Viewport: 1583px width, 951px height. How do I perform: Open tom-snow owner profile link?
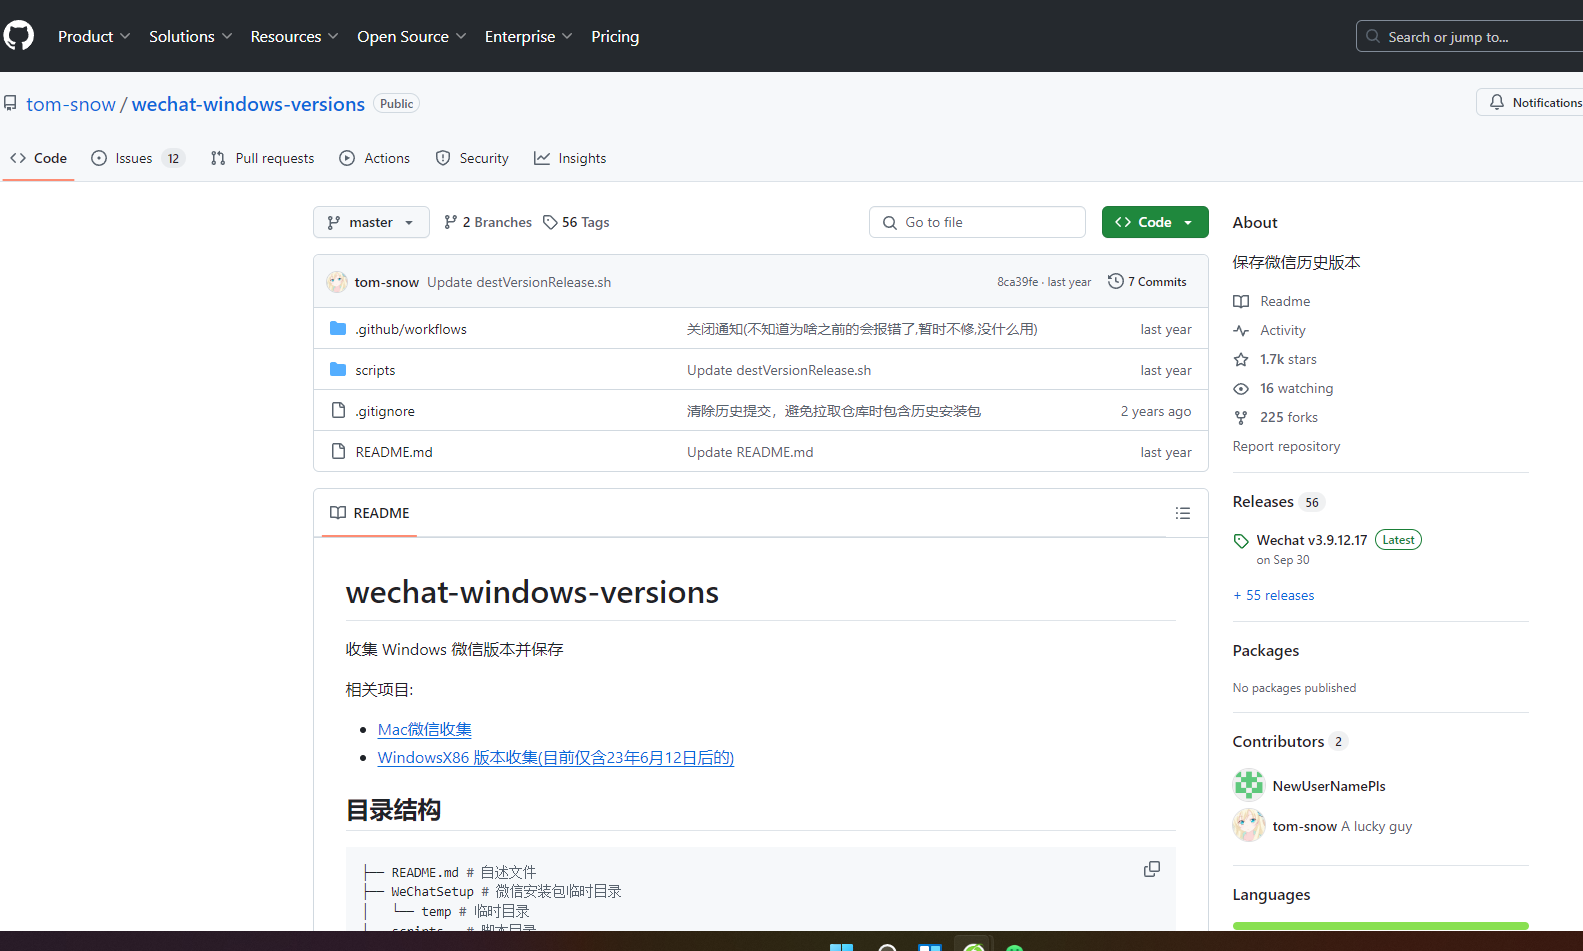[x=71, y=104]
